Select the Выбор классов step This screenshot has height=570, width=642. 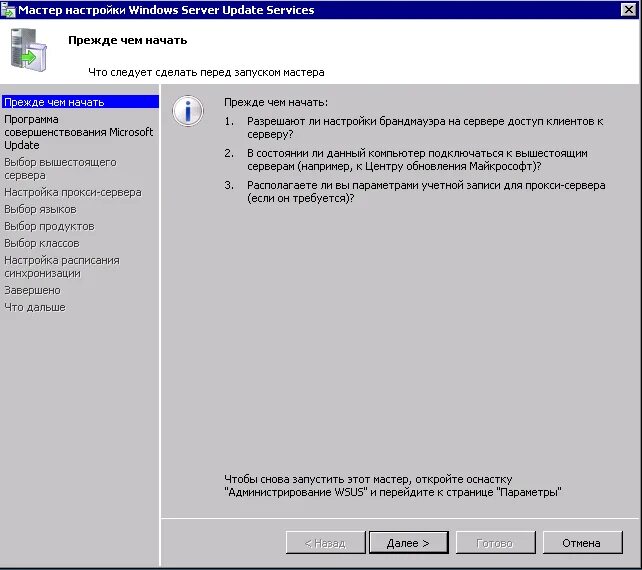click(42, 243)
